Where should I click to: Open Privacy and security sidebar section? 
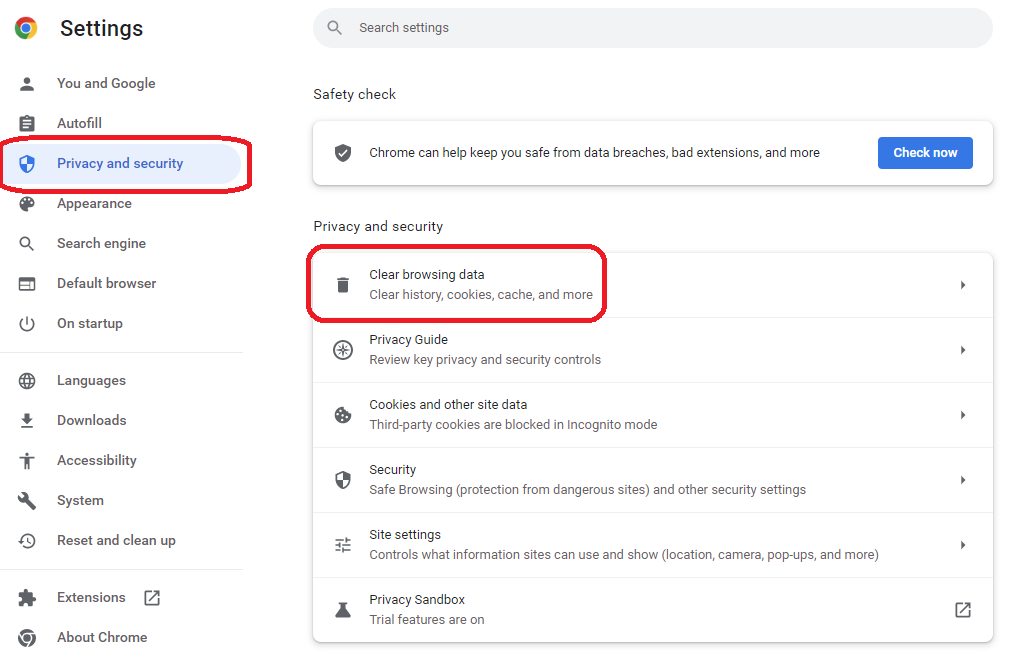coord(120,163)
